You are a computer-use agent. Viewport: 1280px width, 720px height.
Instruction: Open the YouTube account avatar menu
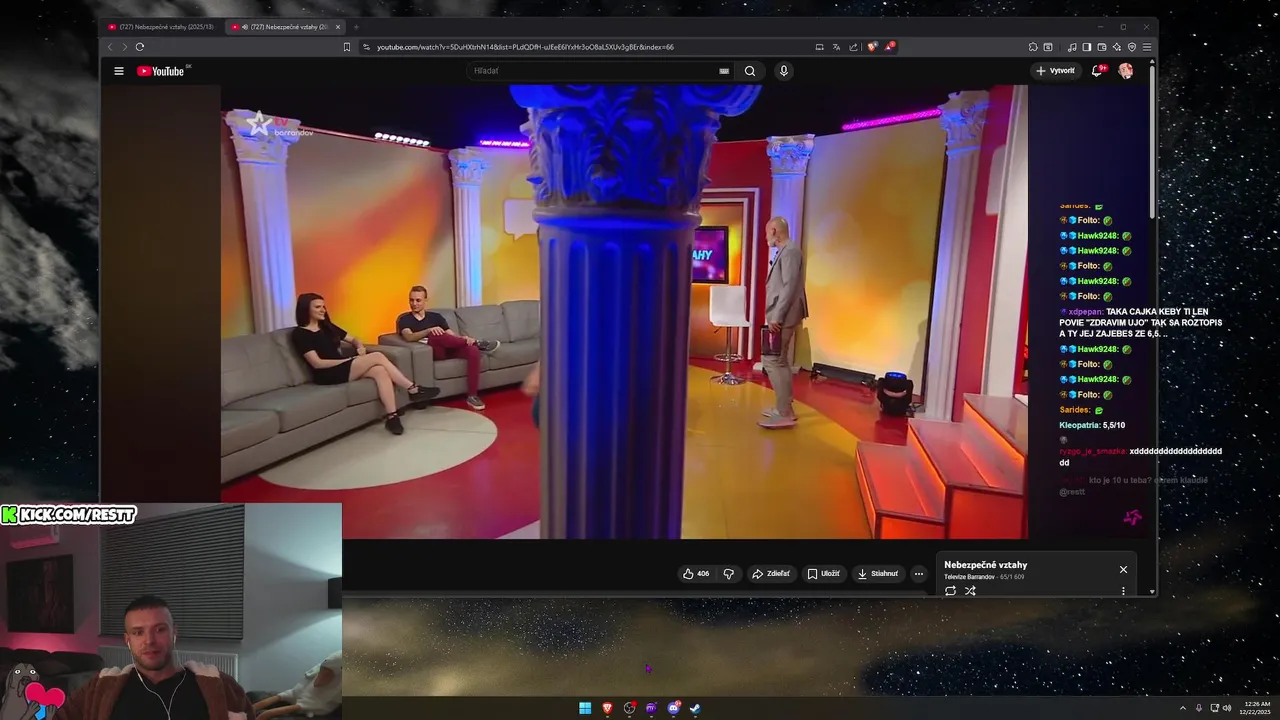[x=1126, y=71]
